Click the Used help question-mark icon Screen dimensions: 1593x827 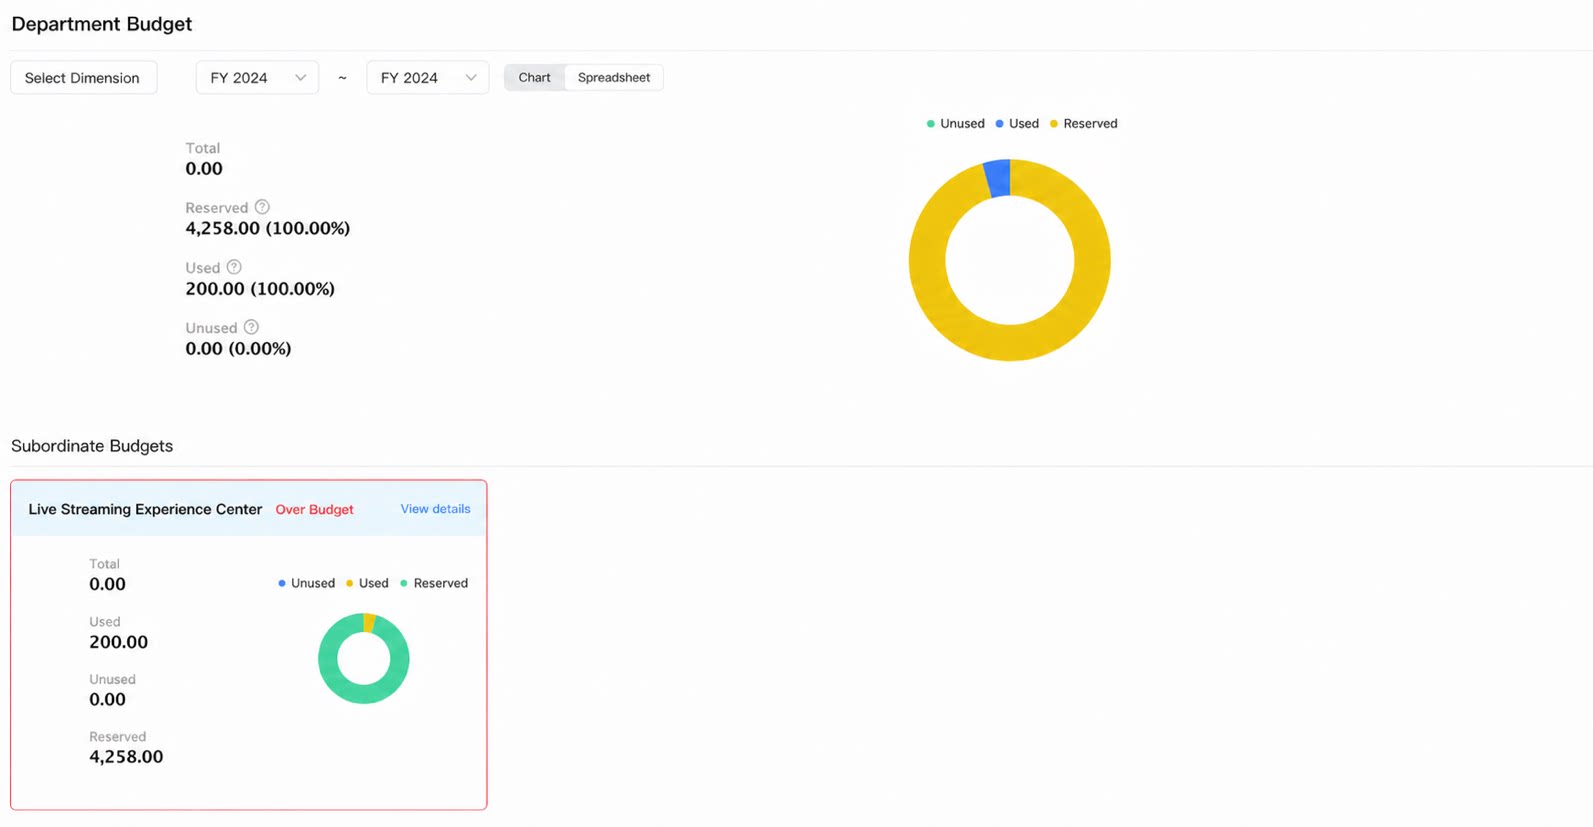234,267
